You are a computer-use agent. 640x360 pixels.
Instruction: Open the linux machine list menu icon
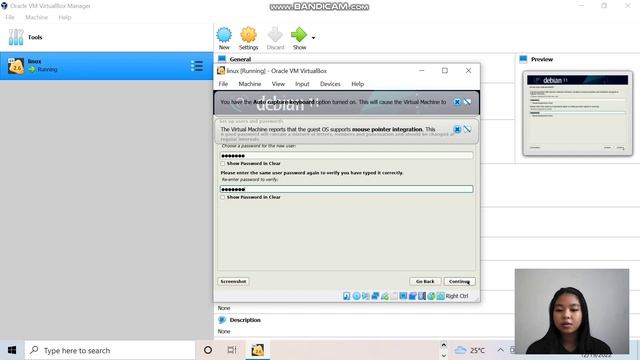point(197,66)
